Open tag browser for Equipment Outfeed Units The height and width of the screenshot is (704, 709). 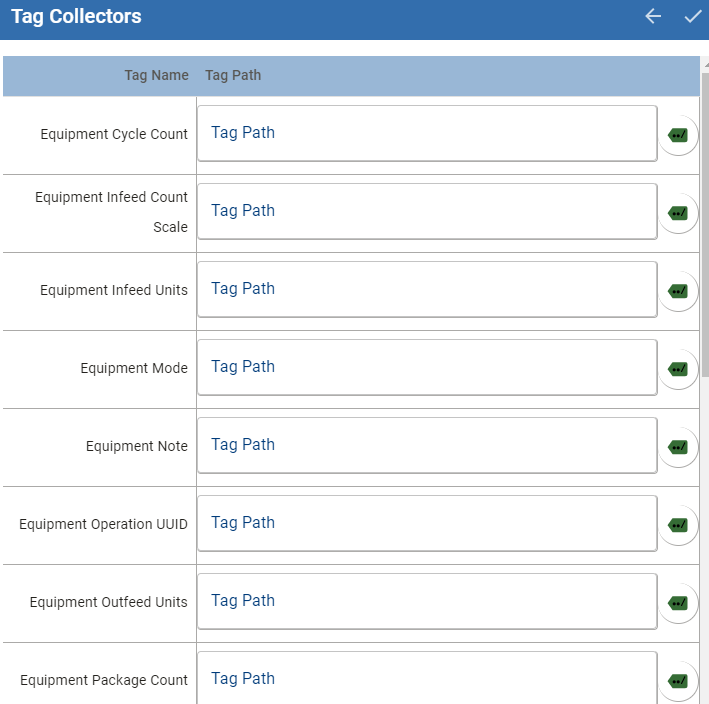pyautogui.click(x=678, y=603)
